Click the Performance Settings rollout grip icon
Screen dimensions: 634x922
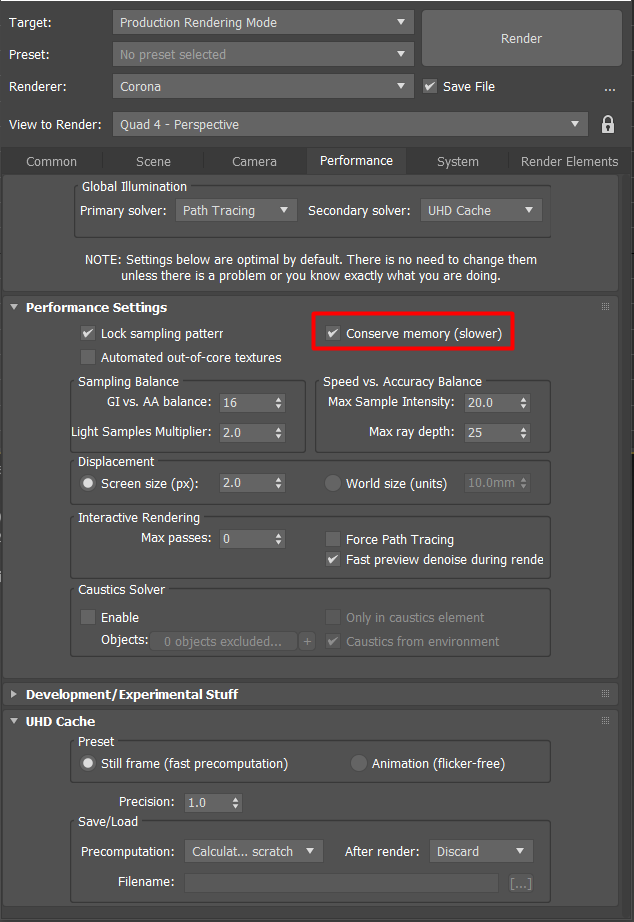(605, 307)
